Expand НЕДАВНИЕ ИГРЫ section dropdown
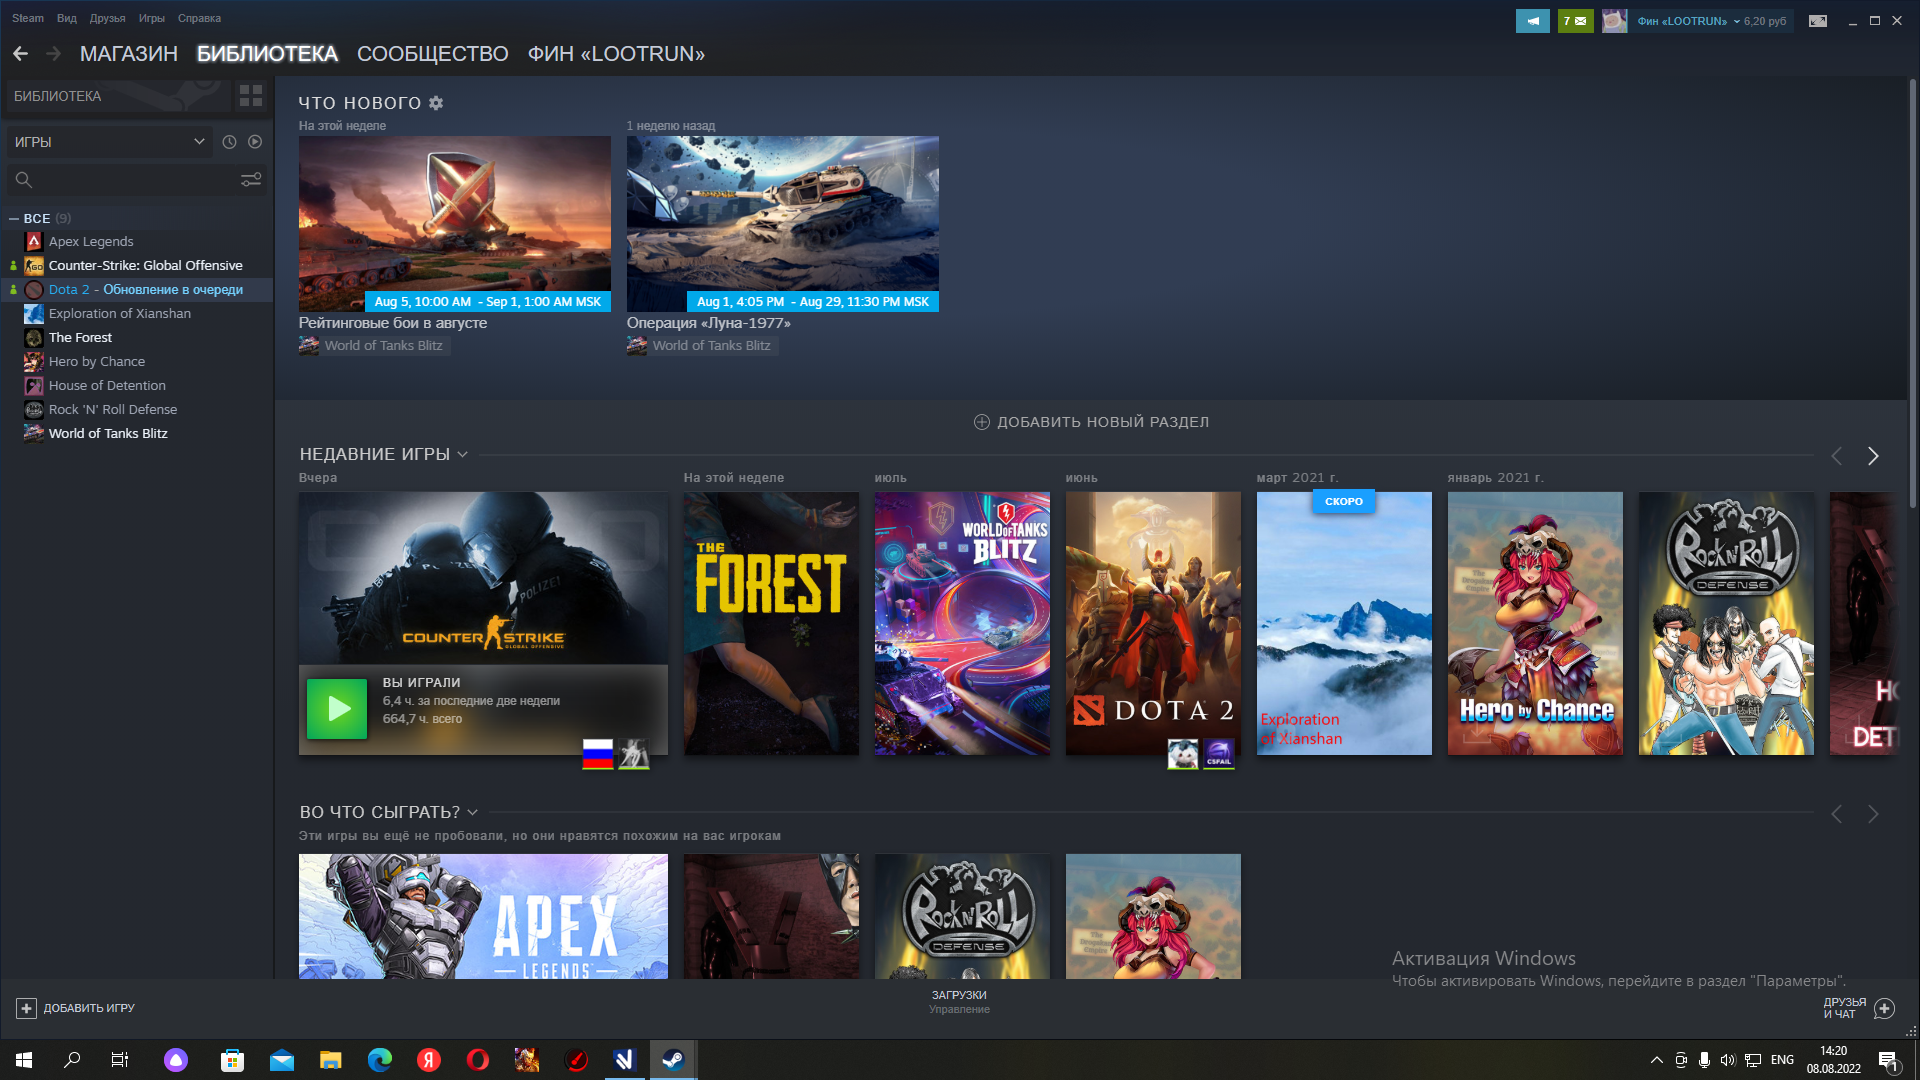 [x=462, y=454]
